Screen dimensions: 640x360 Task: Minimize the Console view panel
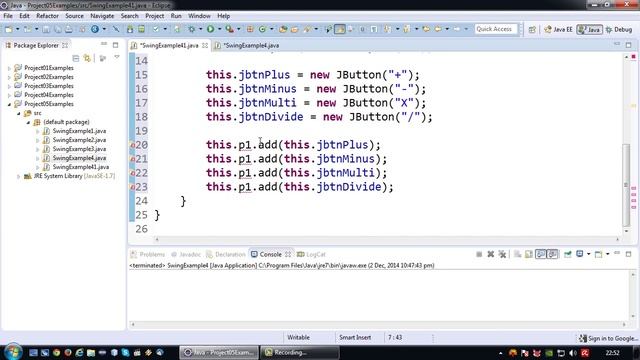(x=617, y=253)
